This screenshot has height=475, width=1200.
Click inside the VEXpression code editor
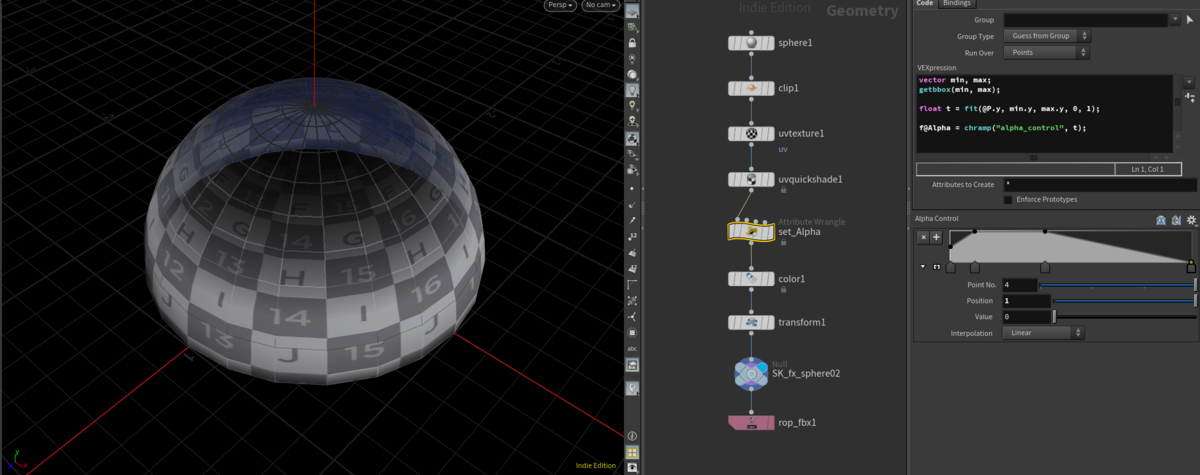1044,113
